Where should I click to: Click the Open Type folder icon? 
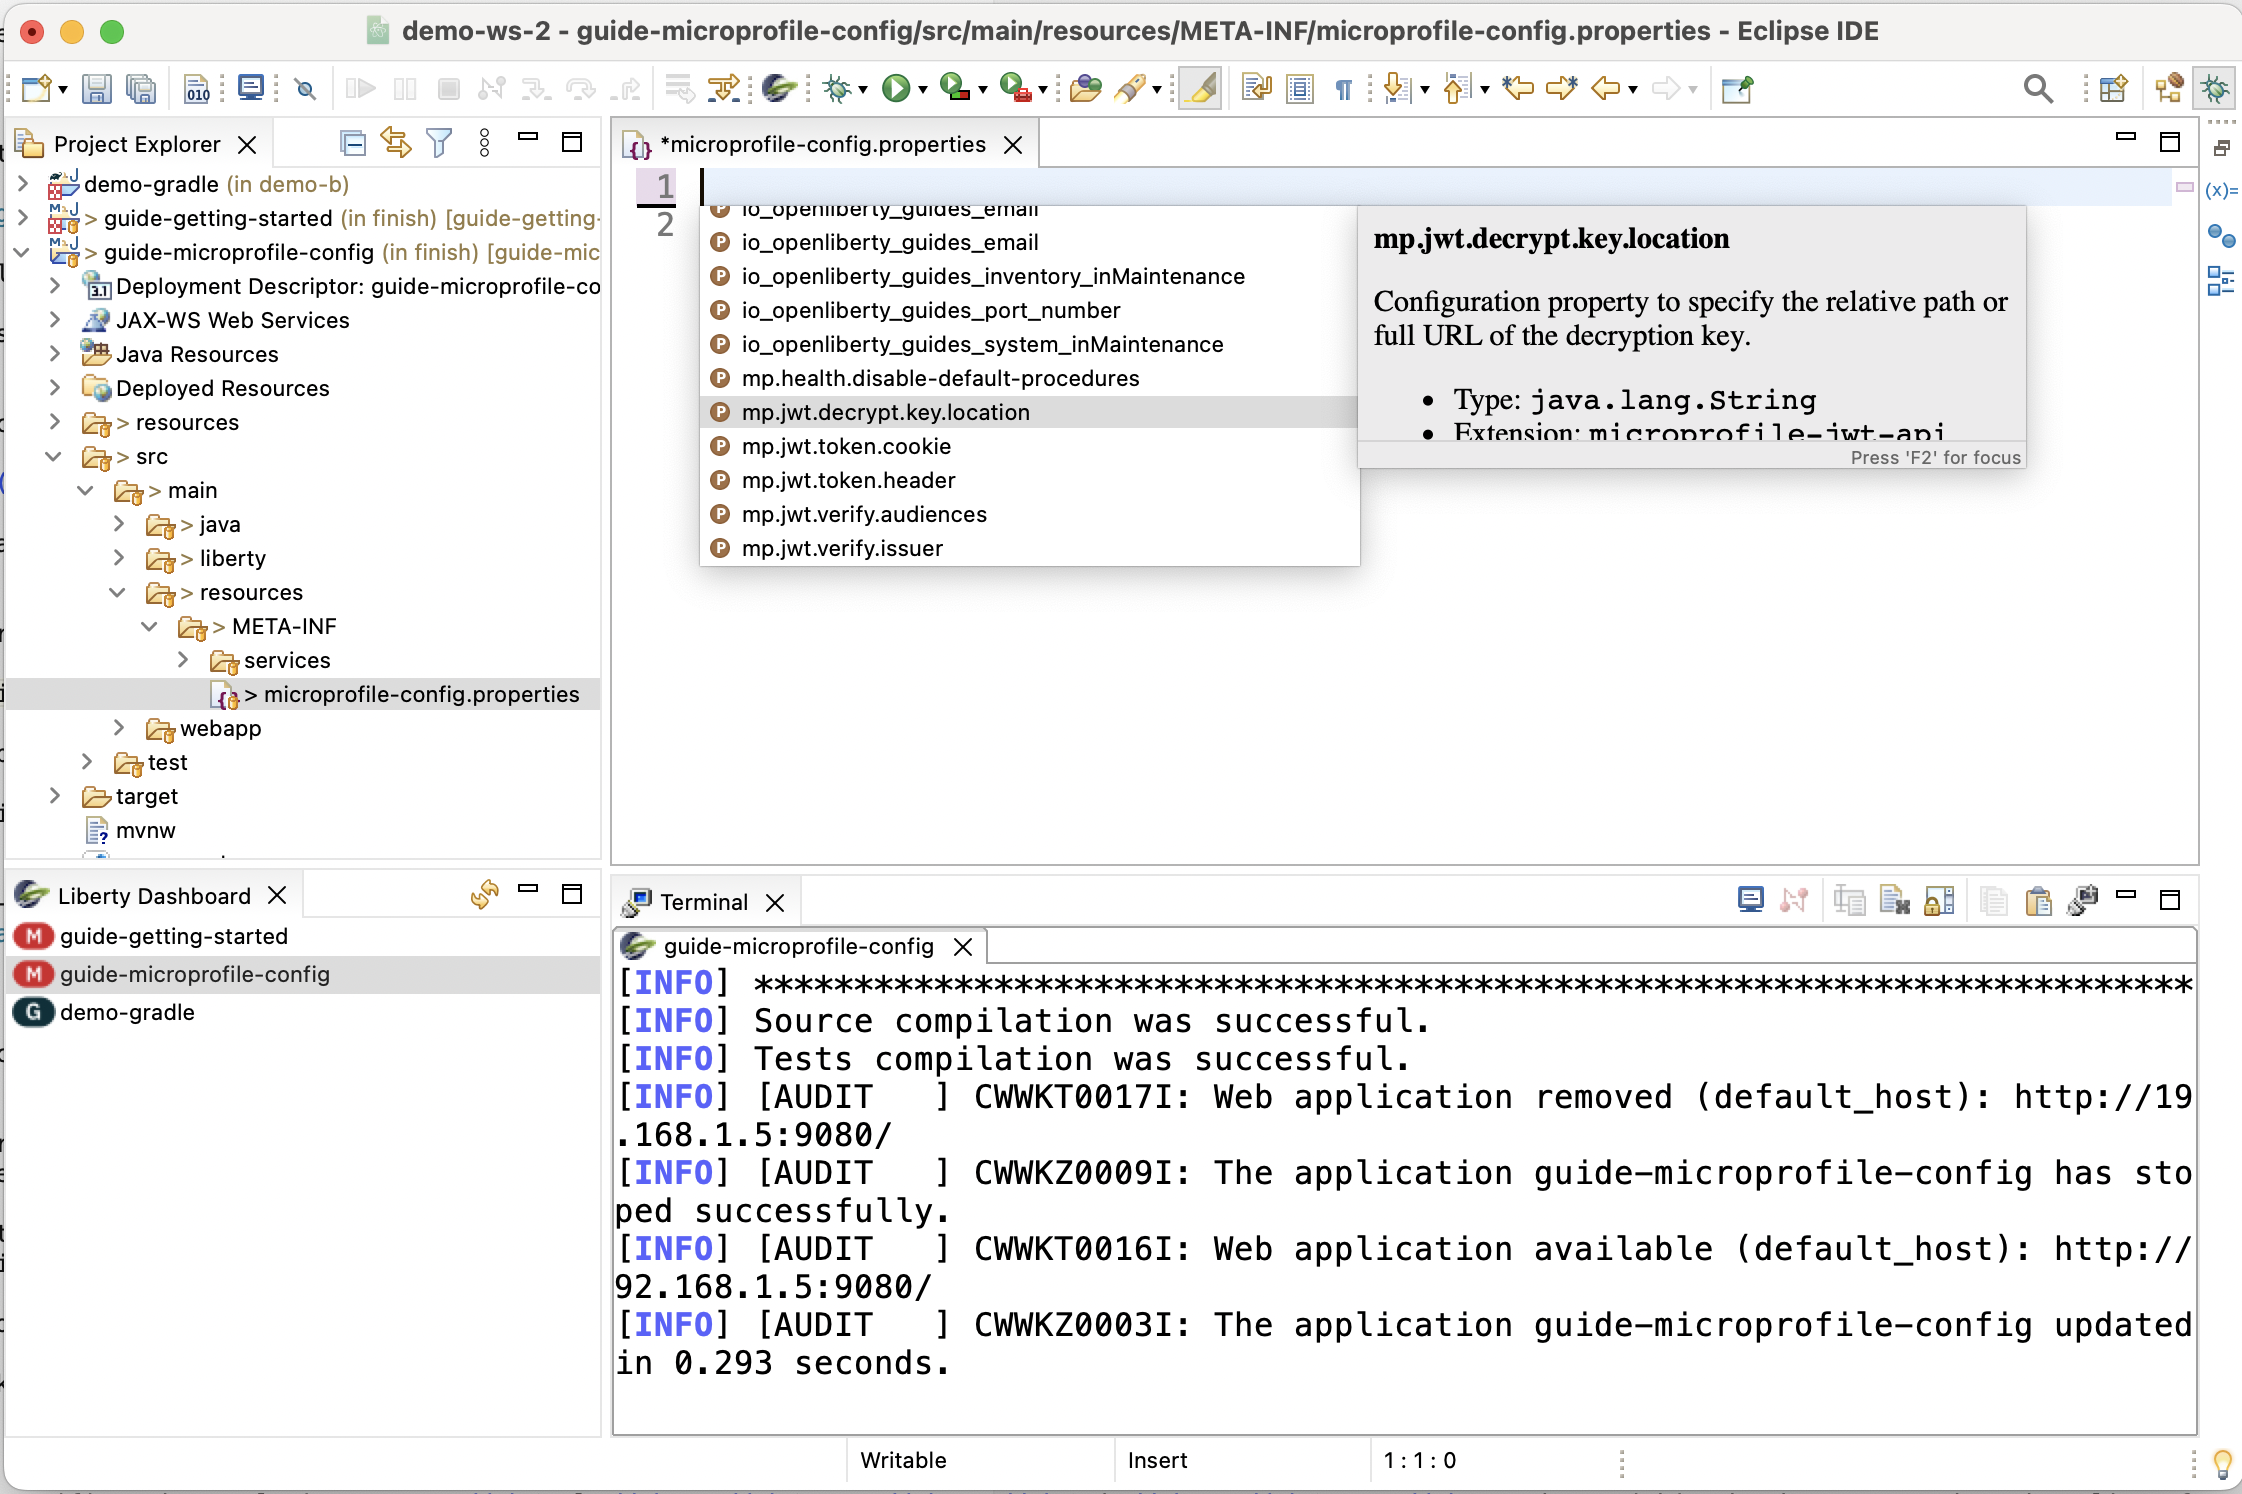pyautogui.click(x=1085, y=89)
